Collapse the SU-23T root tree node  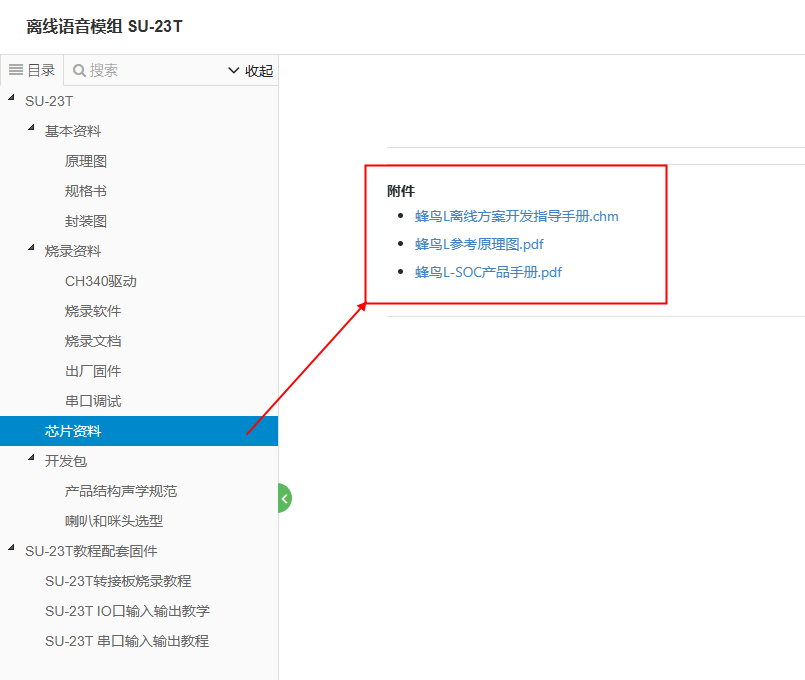click(11, 98)
